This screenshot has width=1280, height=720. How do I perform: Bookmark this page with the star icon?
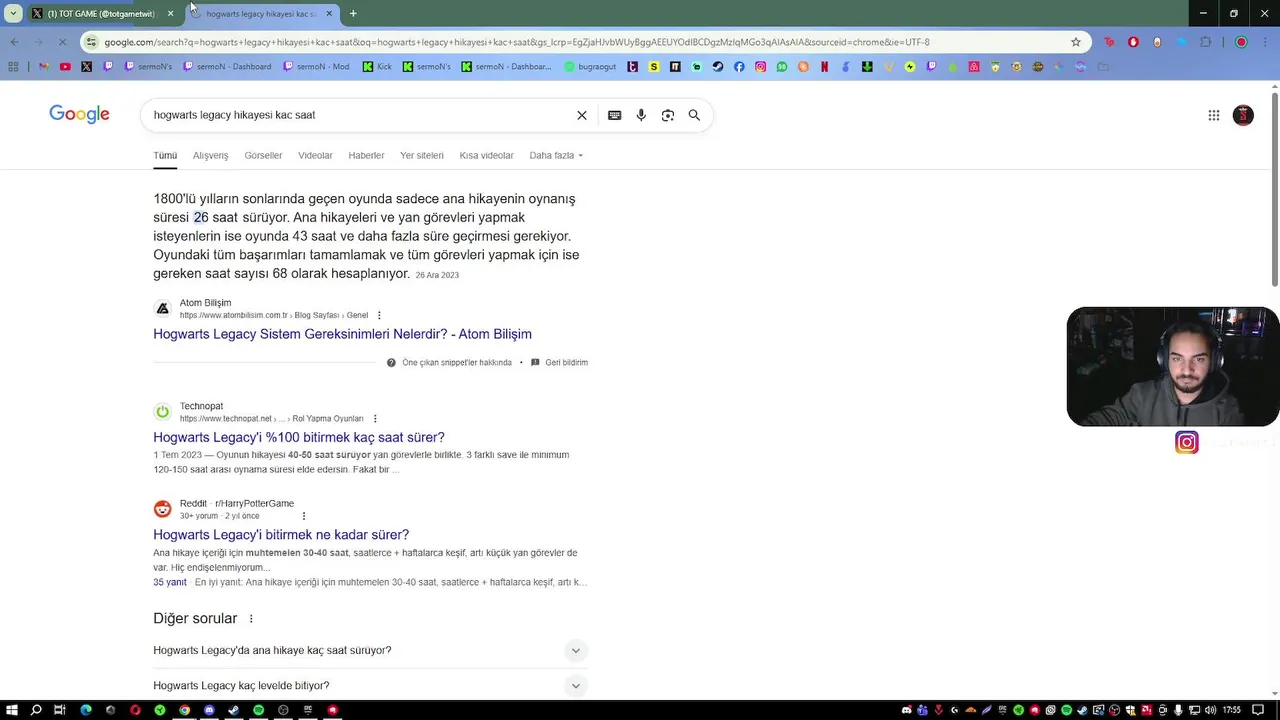[x=1076, y=42]
